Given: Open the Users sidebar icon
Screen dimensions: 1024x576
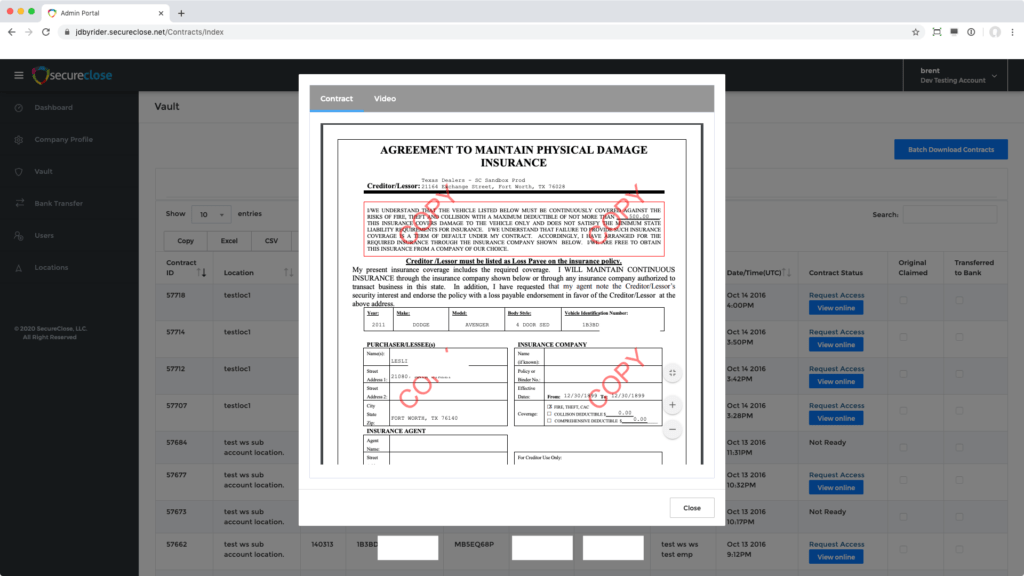Looking at the screenshot, I should [18, 236].
